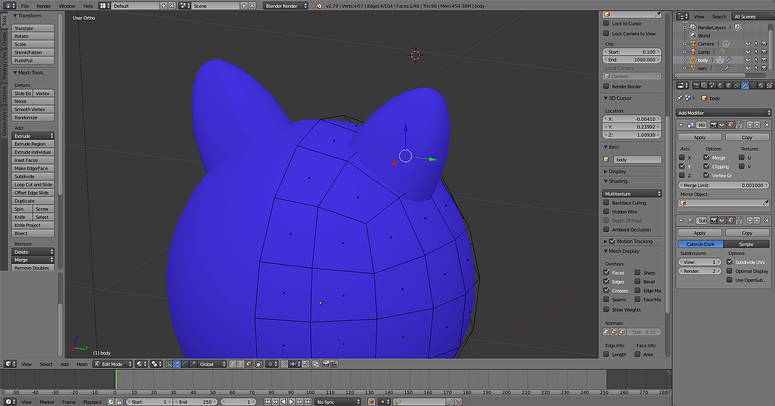Viewport: 775px width, 406px height.
Task: Enable the Mirror X axis checkbox
Action: (682, 157)
